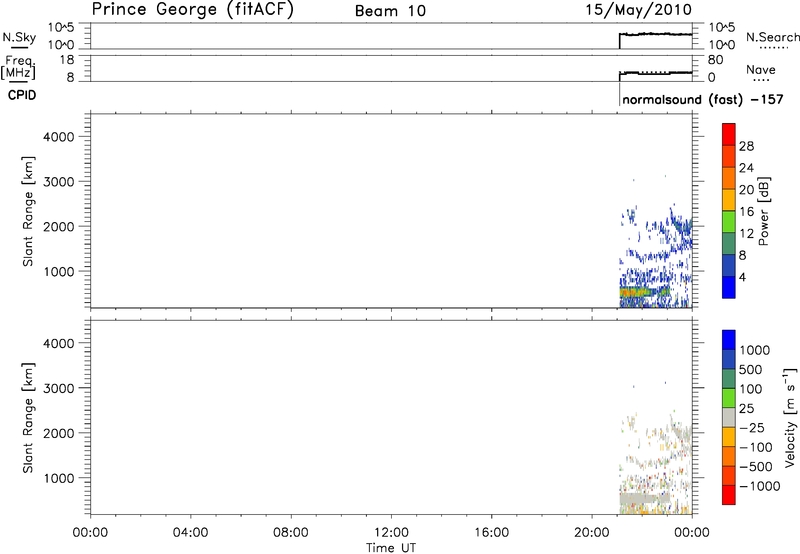The width and height of the screenshot is (800, 554).
Task: Pick the teal 8–12 dB power swatch
Action: click(729, 244)
